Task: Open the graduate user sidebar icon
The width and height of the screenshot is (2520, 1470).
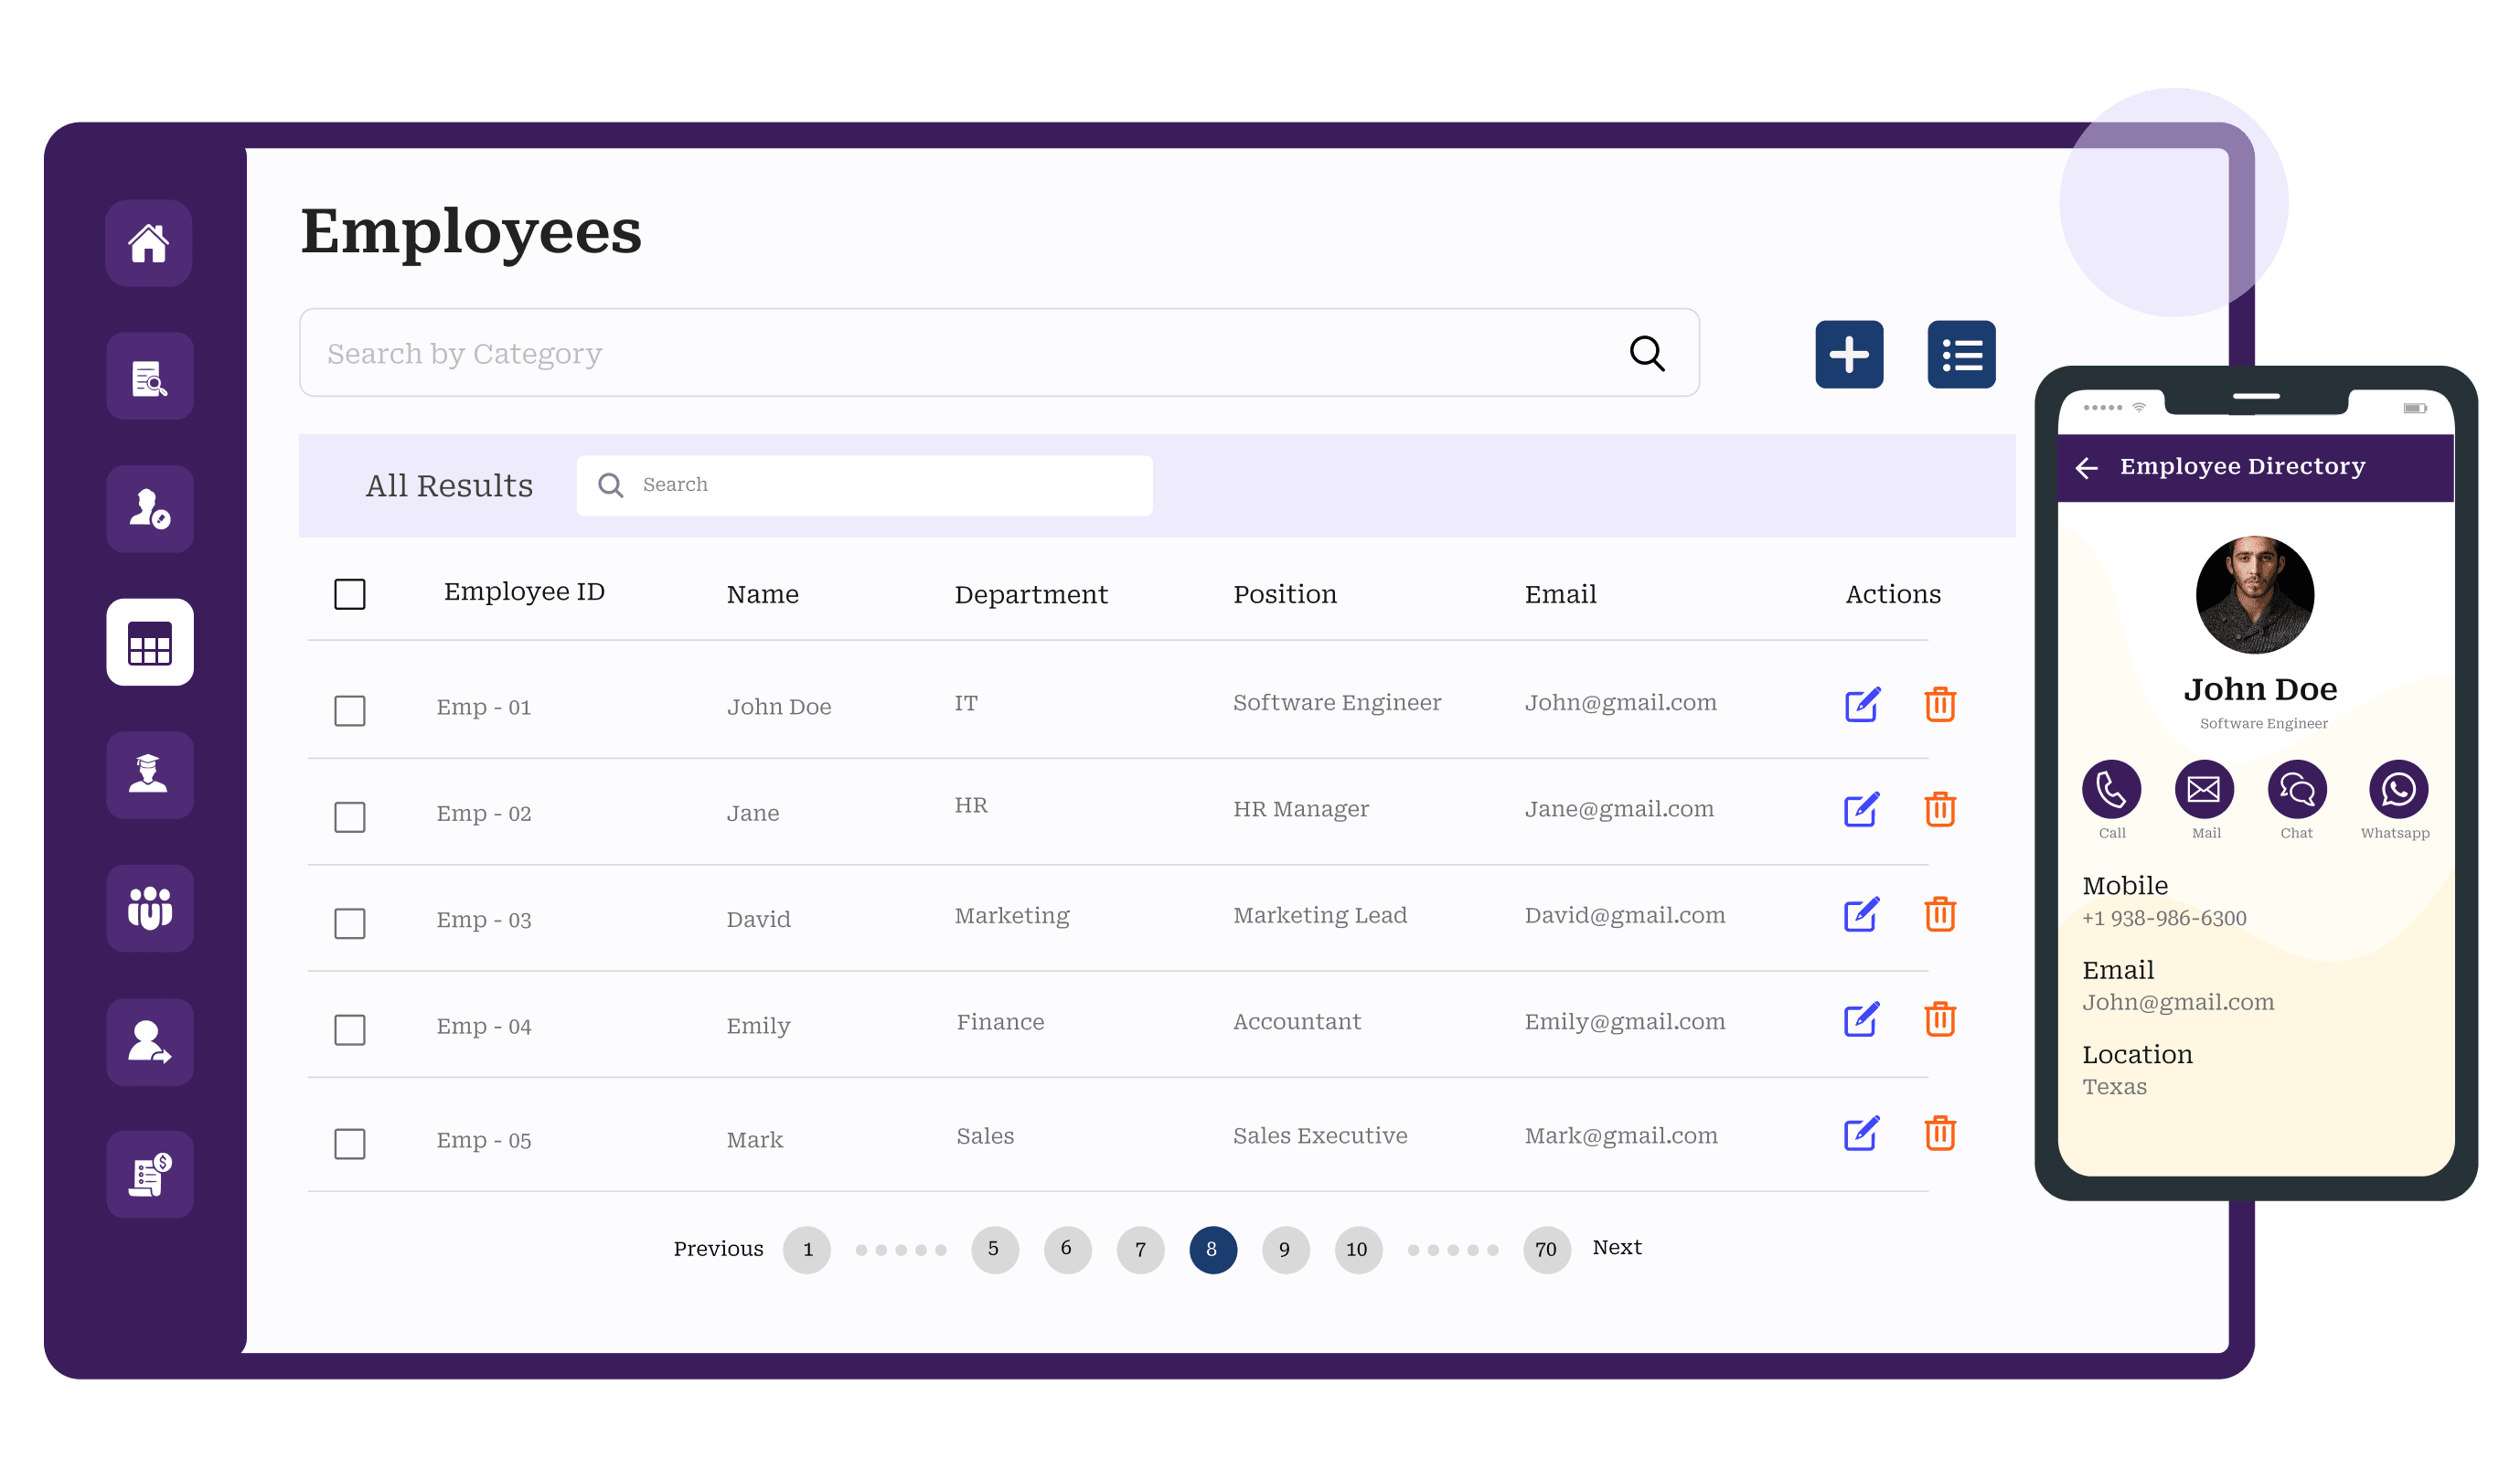Action: click(149, 775)
